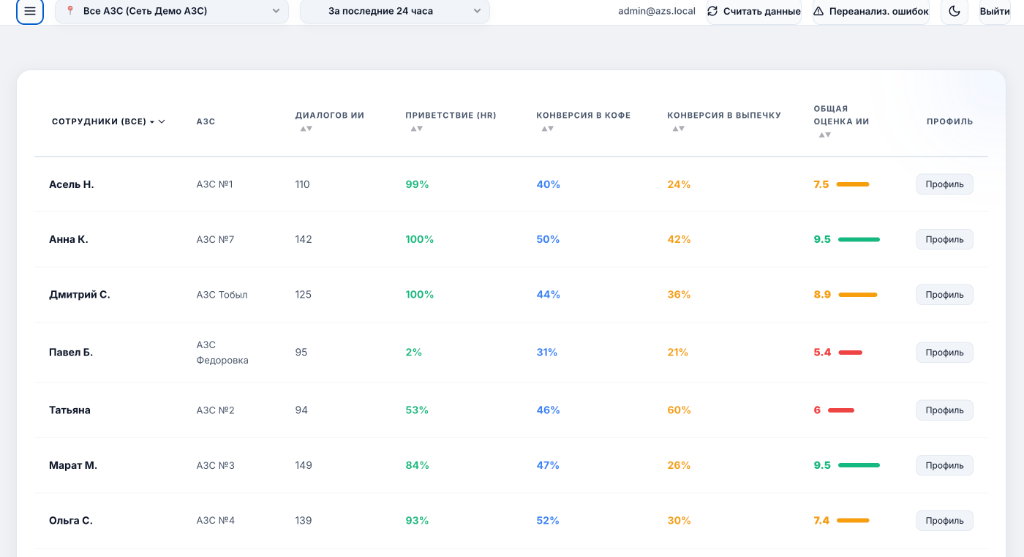Click АЗС column header

coord(206,121)
